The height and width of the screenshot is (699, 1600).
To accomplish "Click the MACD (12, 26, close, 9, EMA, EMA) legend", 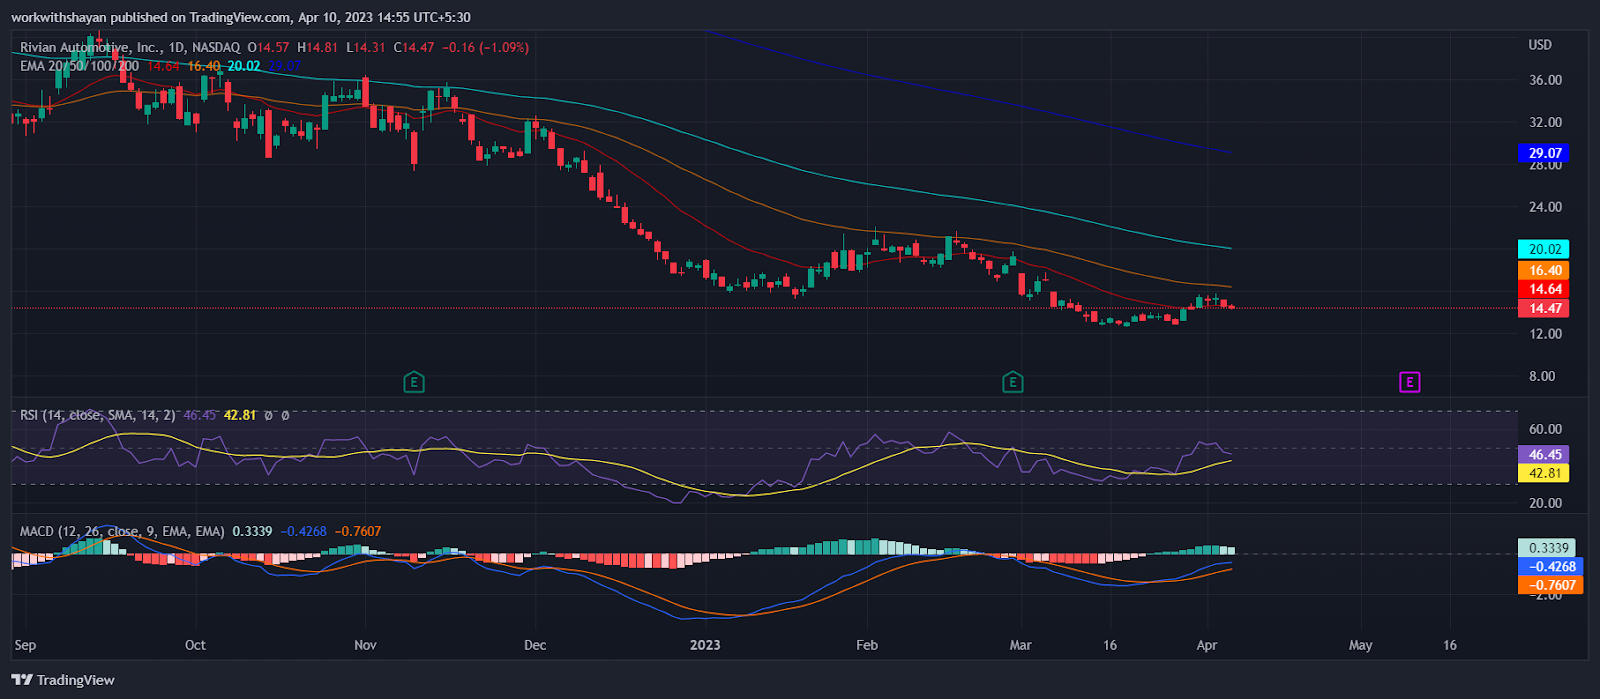I will [x=122, y=531].
